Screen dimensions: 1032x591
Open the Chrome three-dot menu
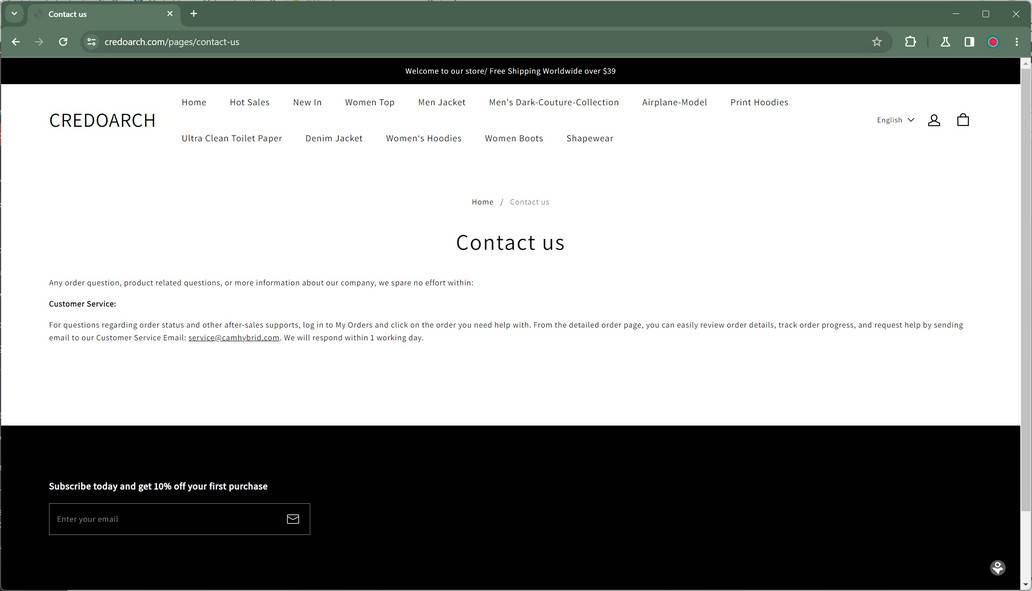pyautogui.click(x=1017, y=41)
